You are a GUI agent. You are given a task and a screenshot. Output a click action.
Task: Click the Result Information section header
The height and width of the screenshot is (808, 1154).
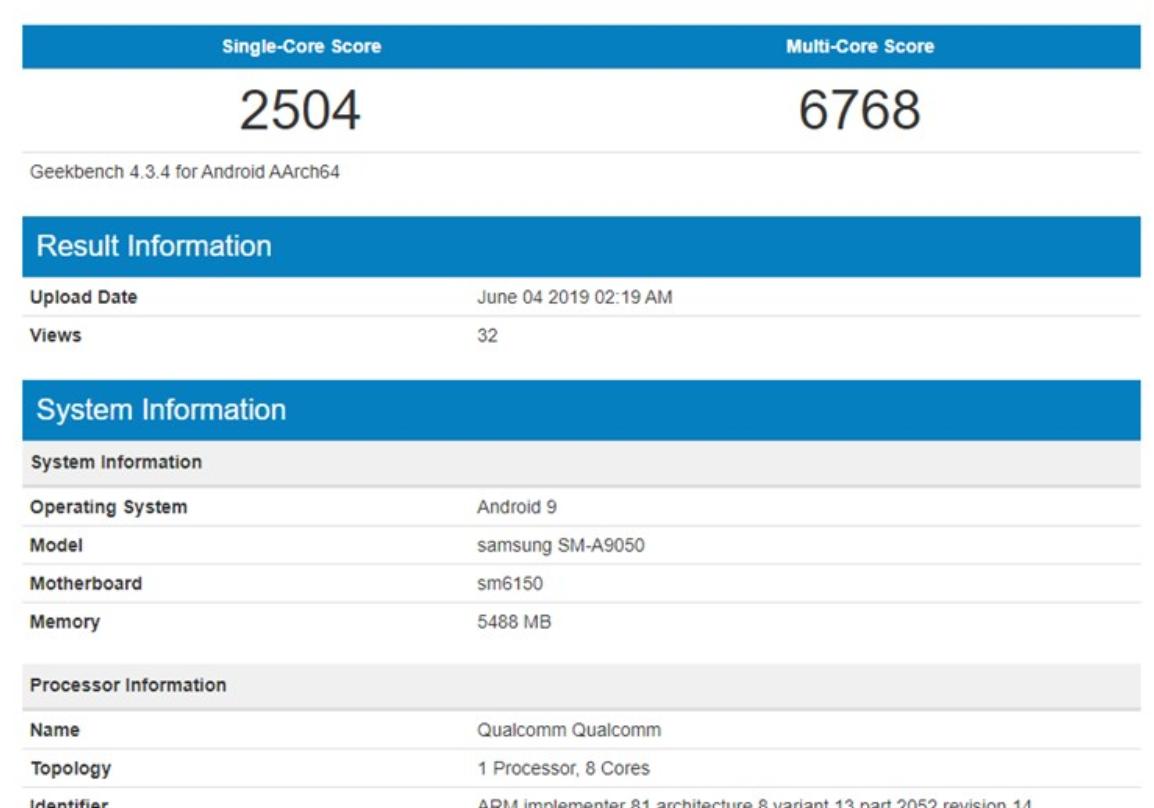click(x=154, y=246)
